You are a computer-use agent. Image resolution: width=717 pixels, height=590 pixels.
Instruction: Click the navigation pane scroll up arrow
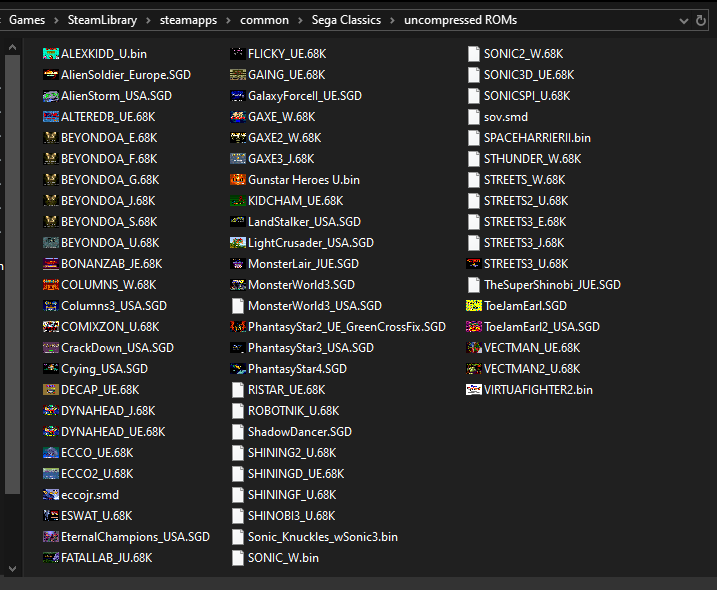12,47
